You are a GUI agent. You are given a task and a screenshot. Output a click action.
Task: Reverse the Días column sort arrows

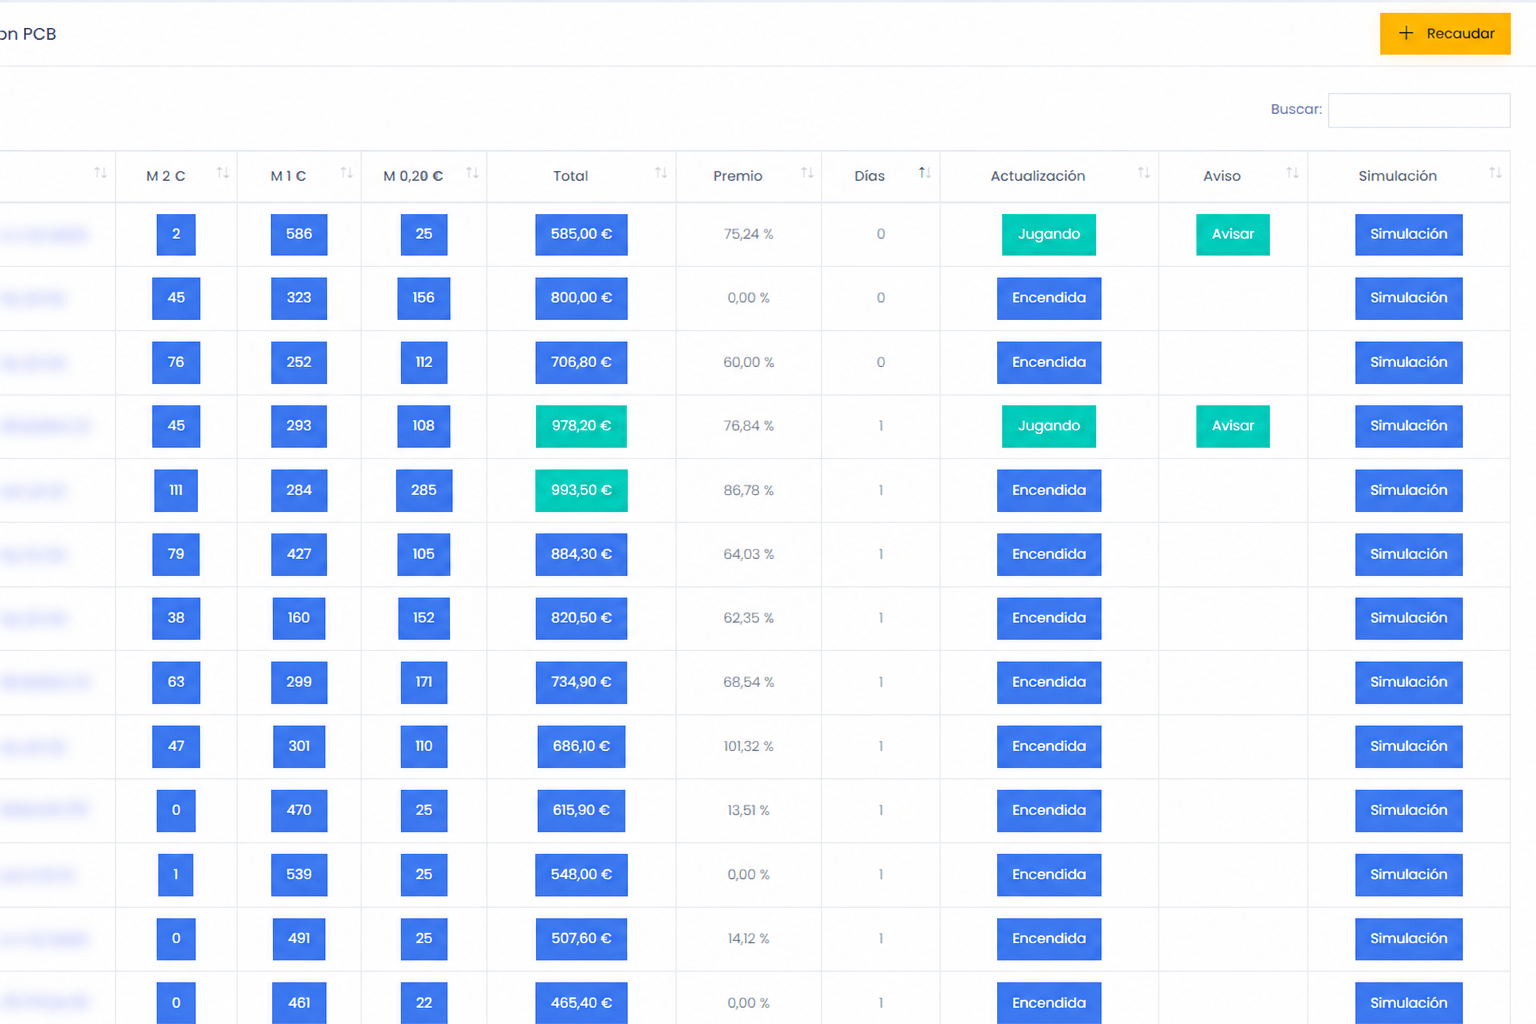pos(925,173)
